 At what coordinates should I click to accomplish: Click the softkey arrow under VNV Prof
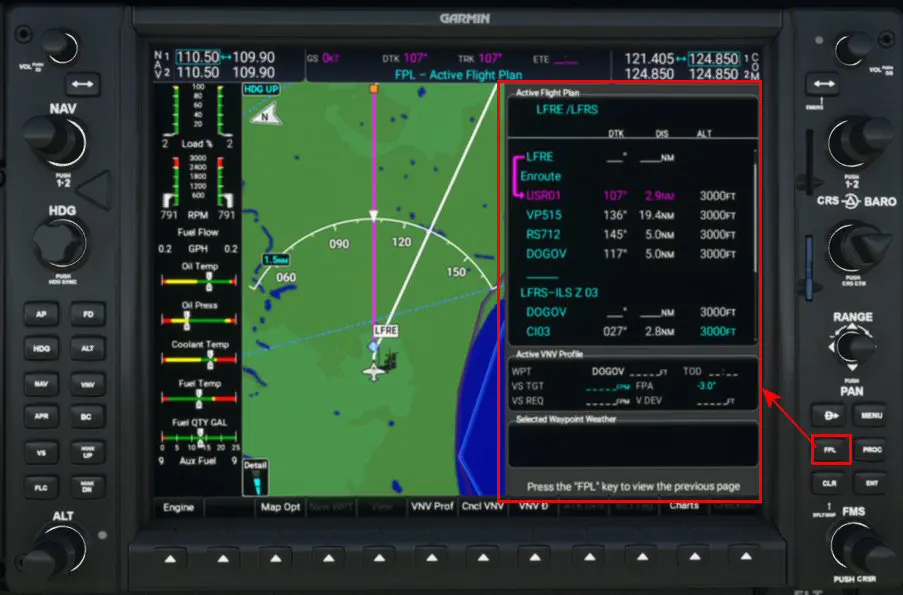(x=431, y=558)
